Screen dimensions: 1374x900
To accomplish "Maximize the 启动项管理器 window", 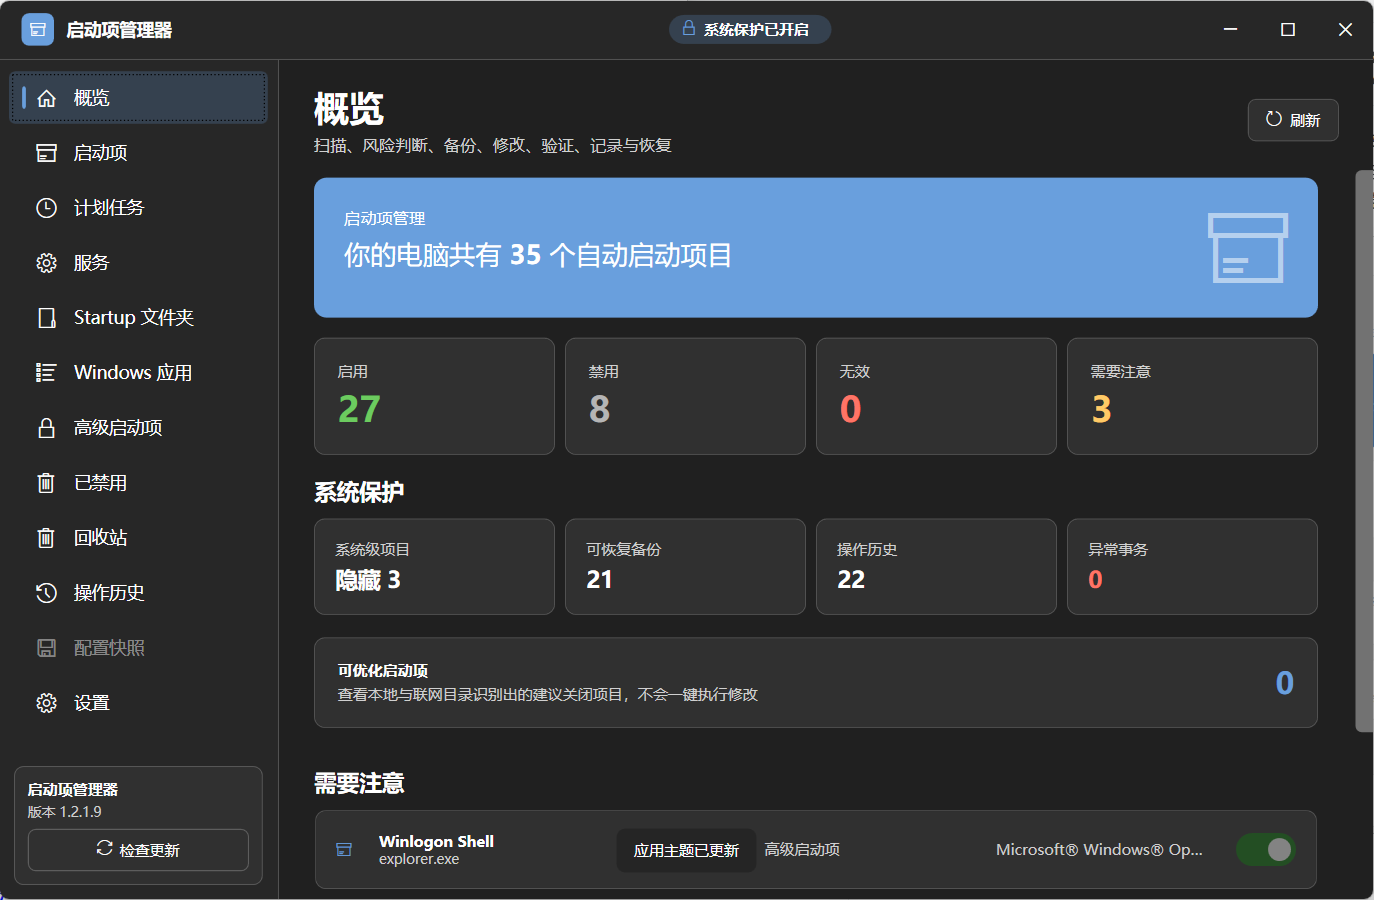I will coord(1288,30).
